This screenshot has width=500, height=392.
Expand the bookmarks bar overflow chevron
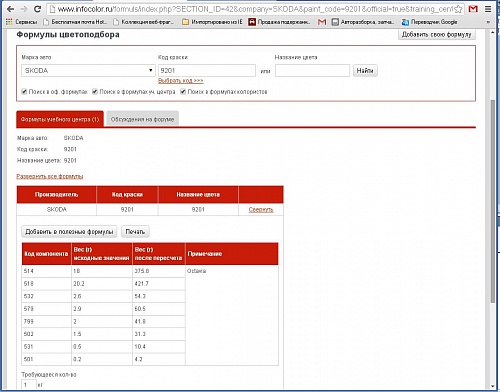(488, 22)
